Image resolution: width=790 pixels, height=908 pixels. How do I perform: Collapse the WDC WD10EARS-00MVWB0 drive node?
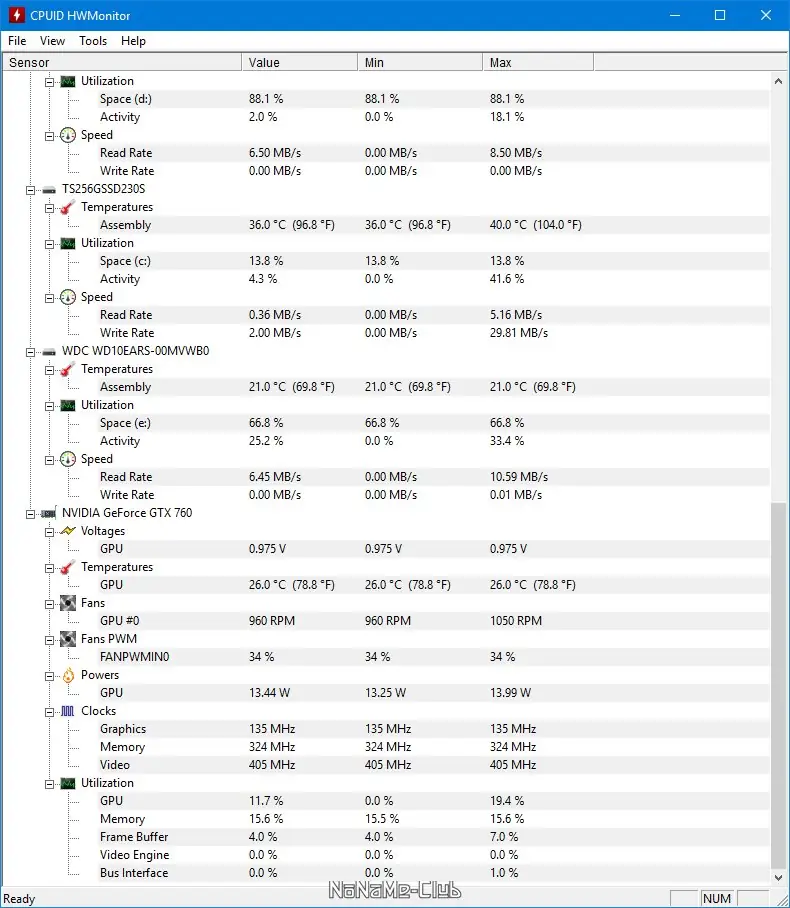click(x=30, y=351)
